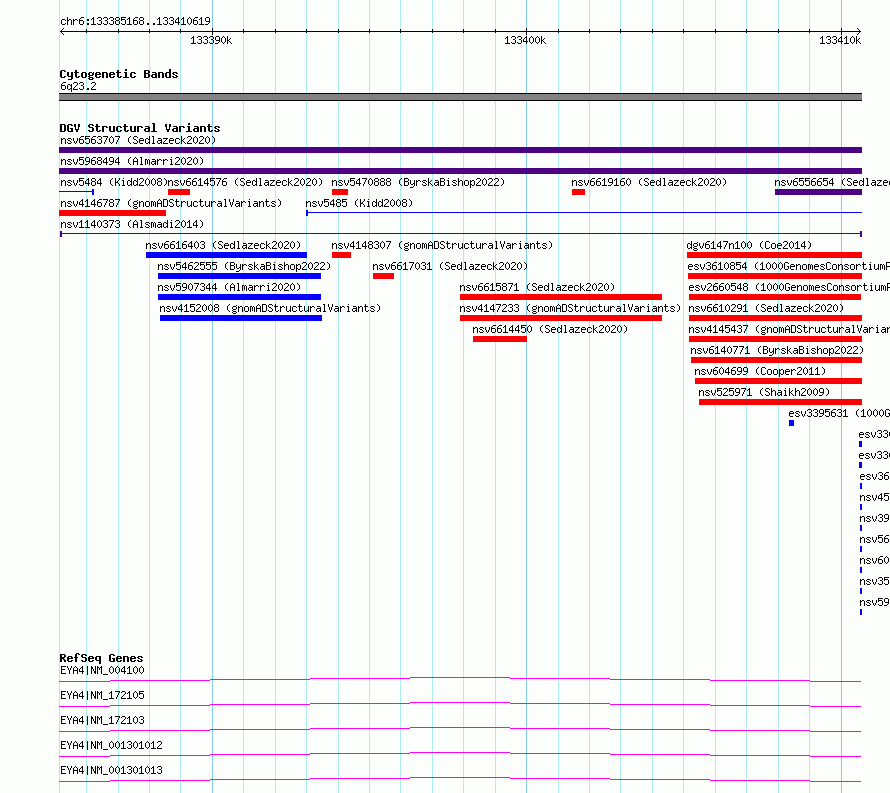The width and height of the screenshot is (890, 793).
Task: Click the nsv6140771 (ByrskaBishop2022) label
Action: click(x=777, y=350)
